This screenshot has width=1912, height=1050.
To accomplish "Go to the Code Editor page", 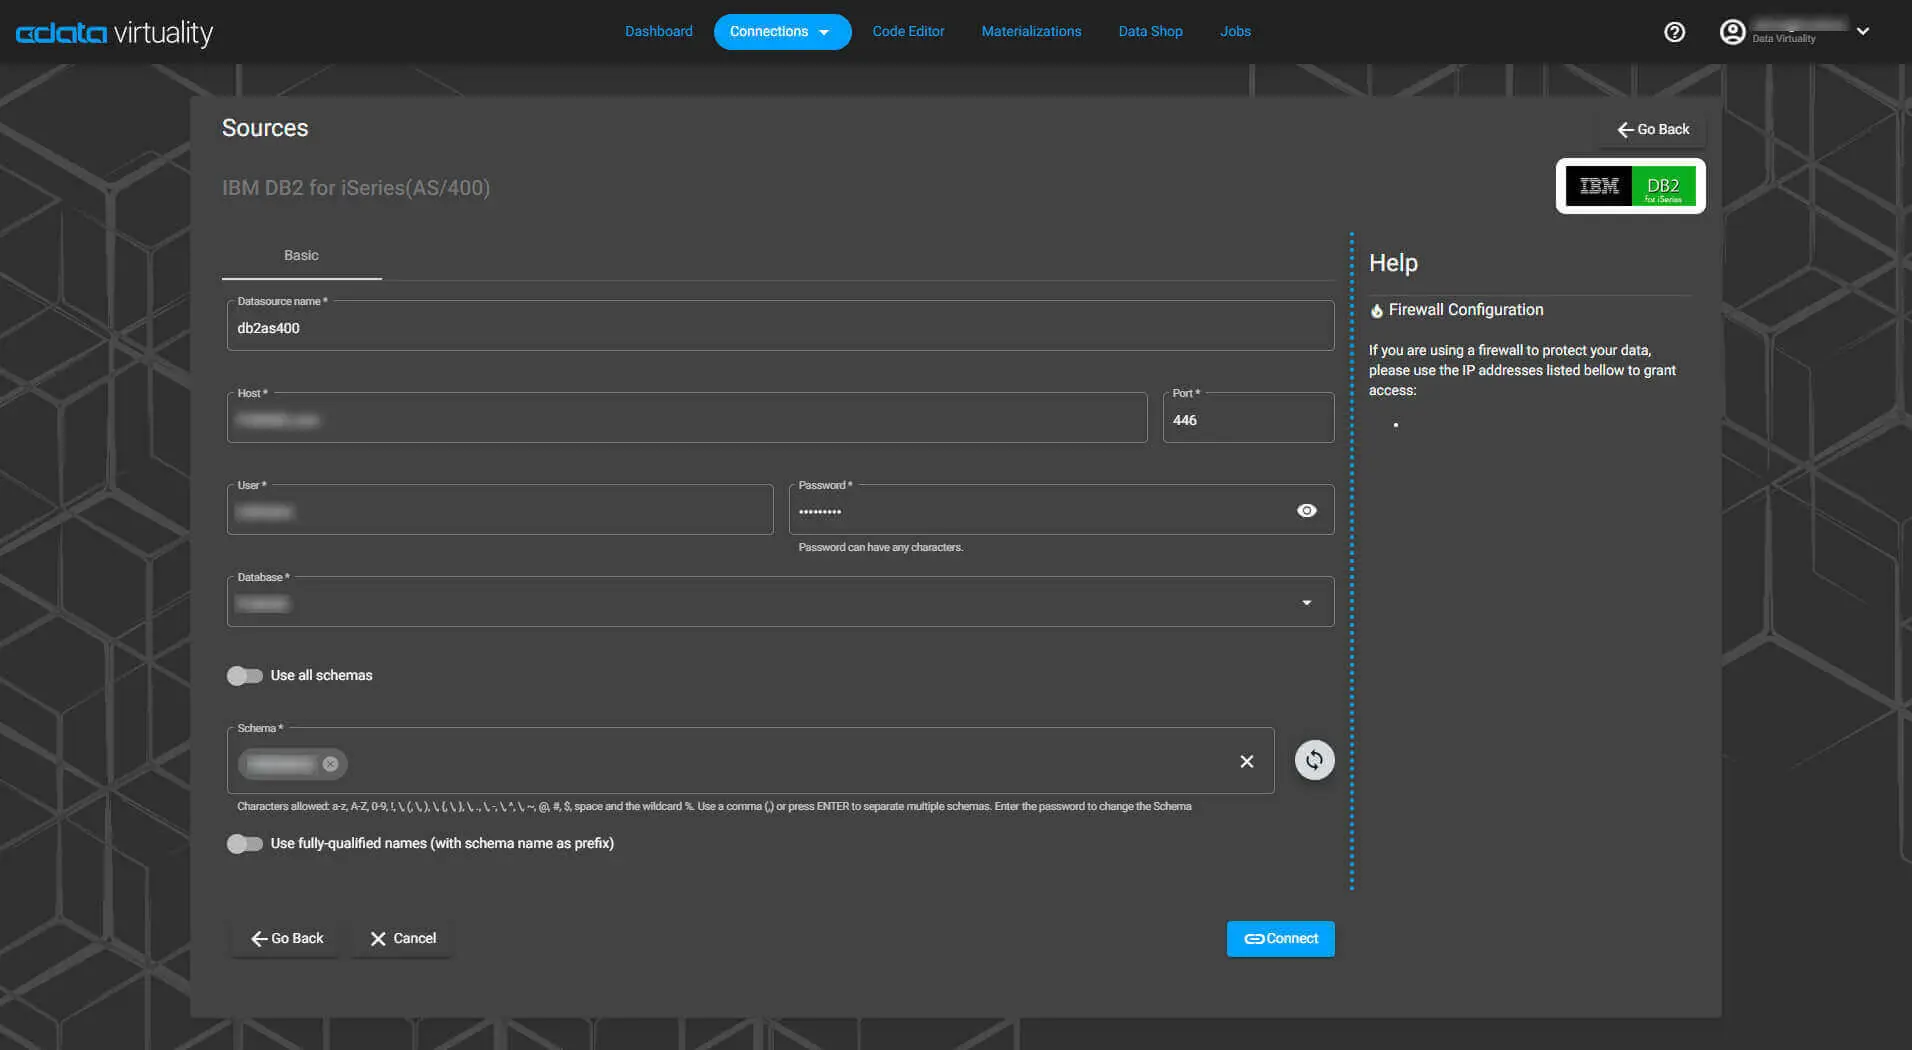I will (907, 32).
